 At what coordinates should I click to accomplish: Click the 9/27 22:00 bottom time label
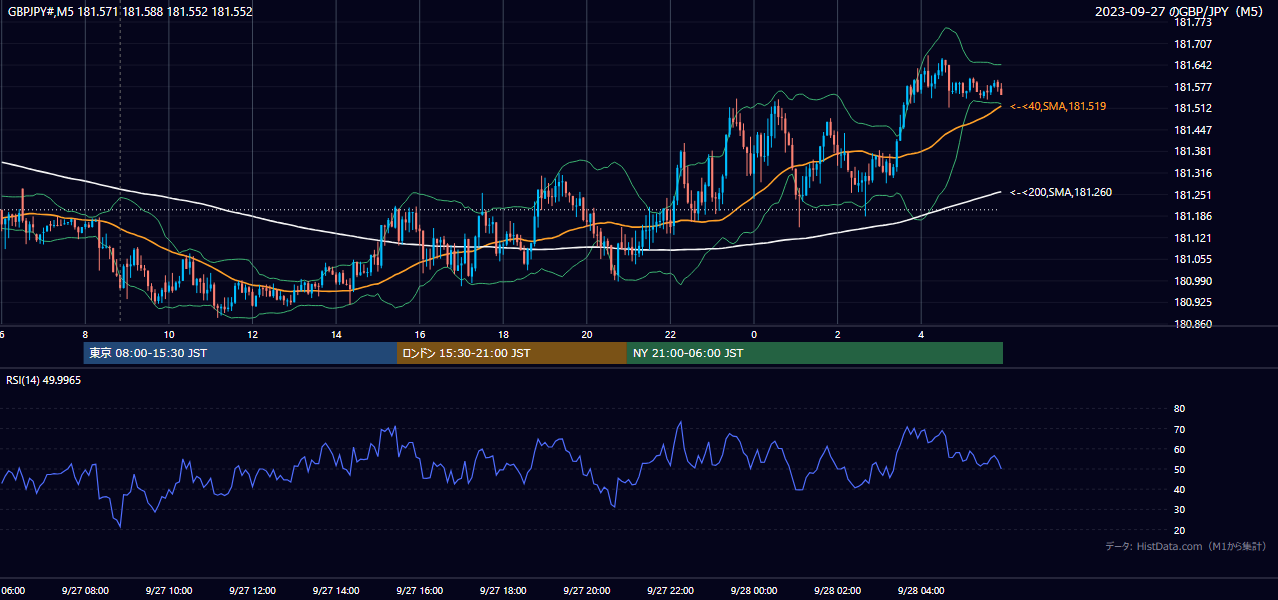[x=670, y=591]
